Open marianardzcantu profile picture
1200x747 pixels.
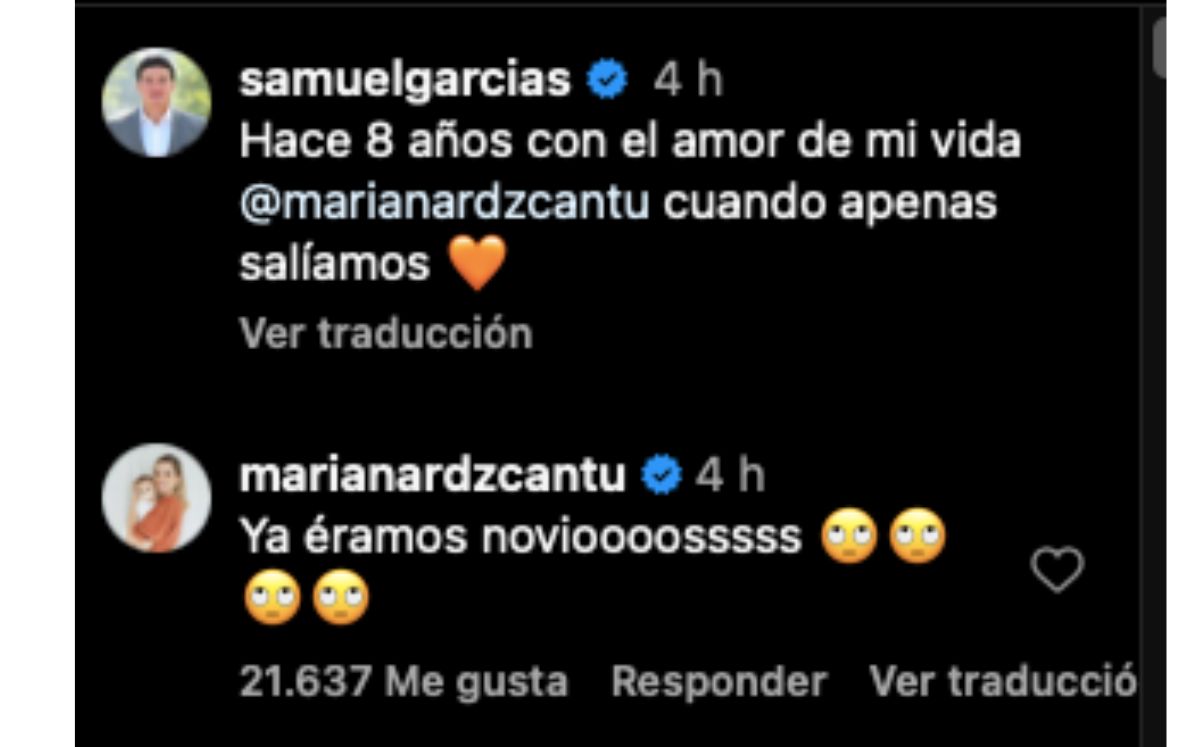157,497
